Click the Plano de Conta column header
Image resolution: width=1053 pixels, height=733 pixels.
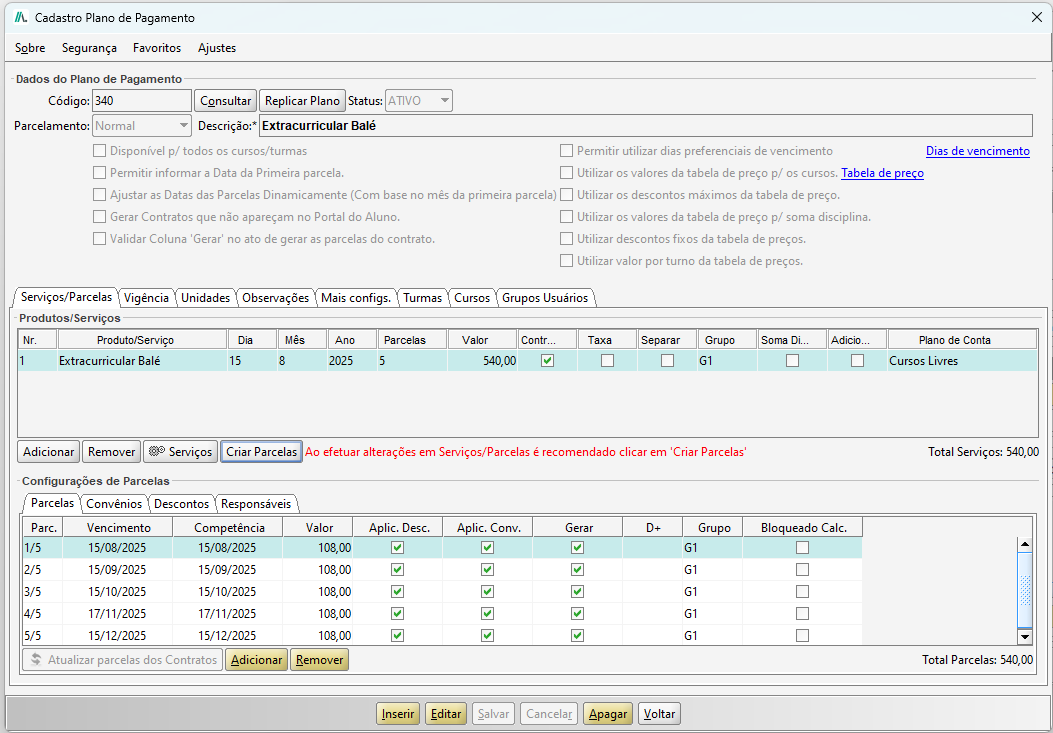pyautogui.click(x=962, y=340)
